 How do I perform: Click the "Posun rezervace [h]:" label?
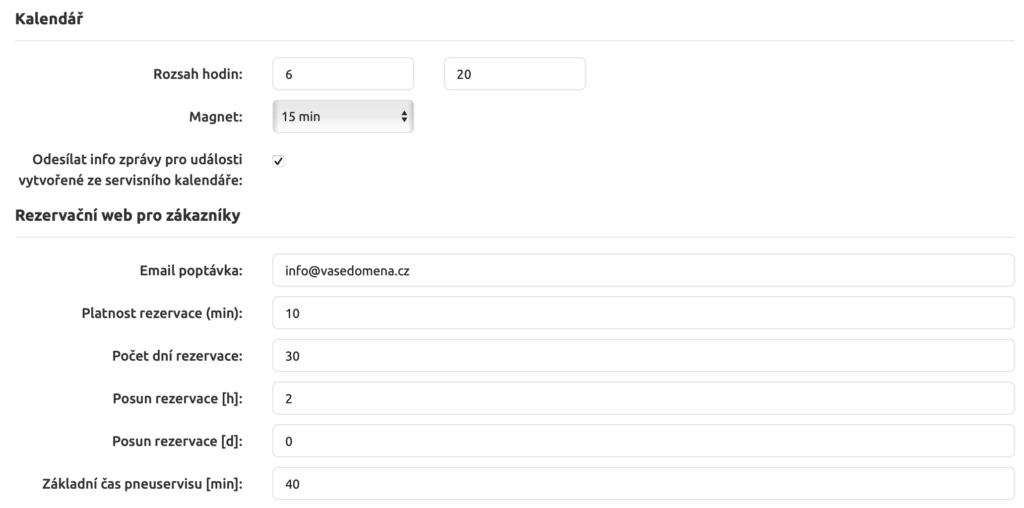(x=179, y=399)
